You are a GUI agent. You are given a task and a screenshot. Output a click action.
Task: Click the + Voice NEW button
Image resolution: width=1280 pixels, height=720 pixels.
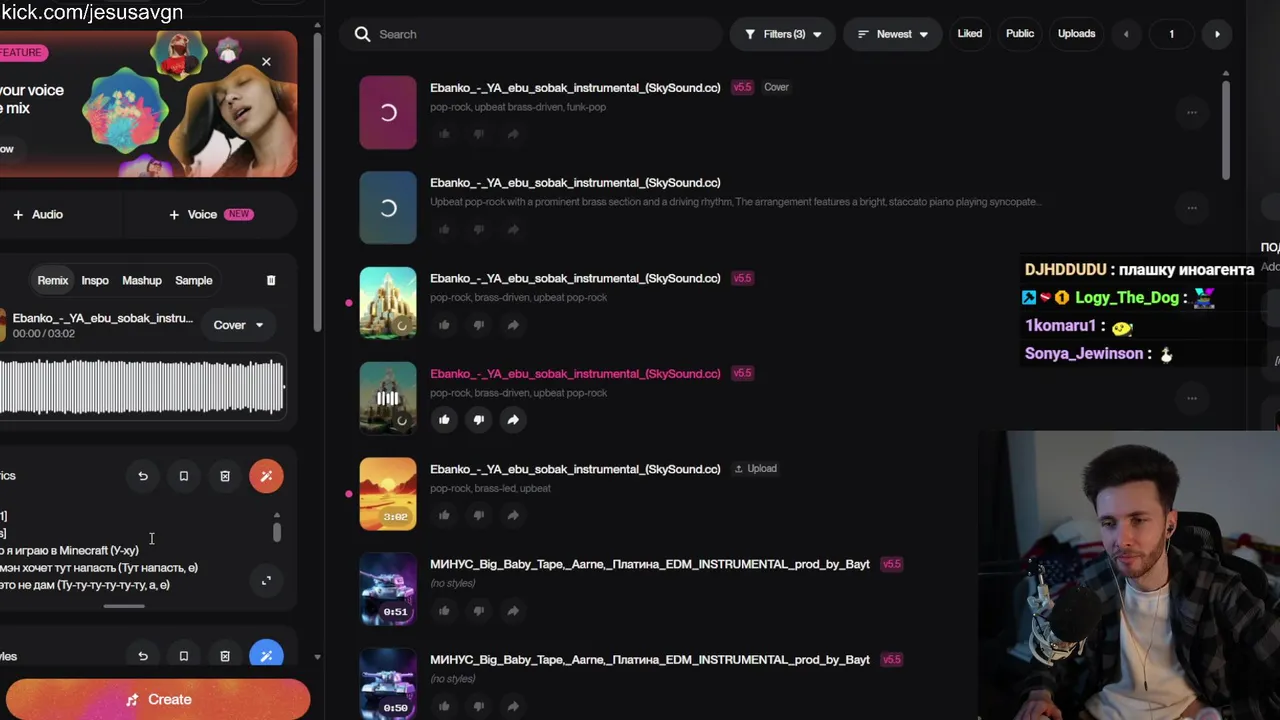coord(210,214)
